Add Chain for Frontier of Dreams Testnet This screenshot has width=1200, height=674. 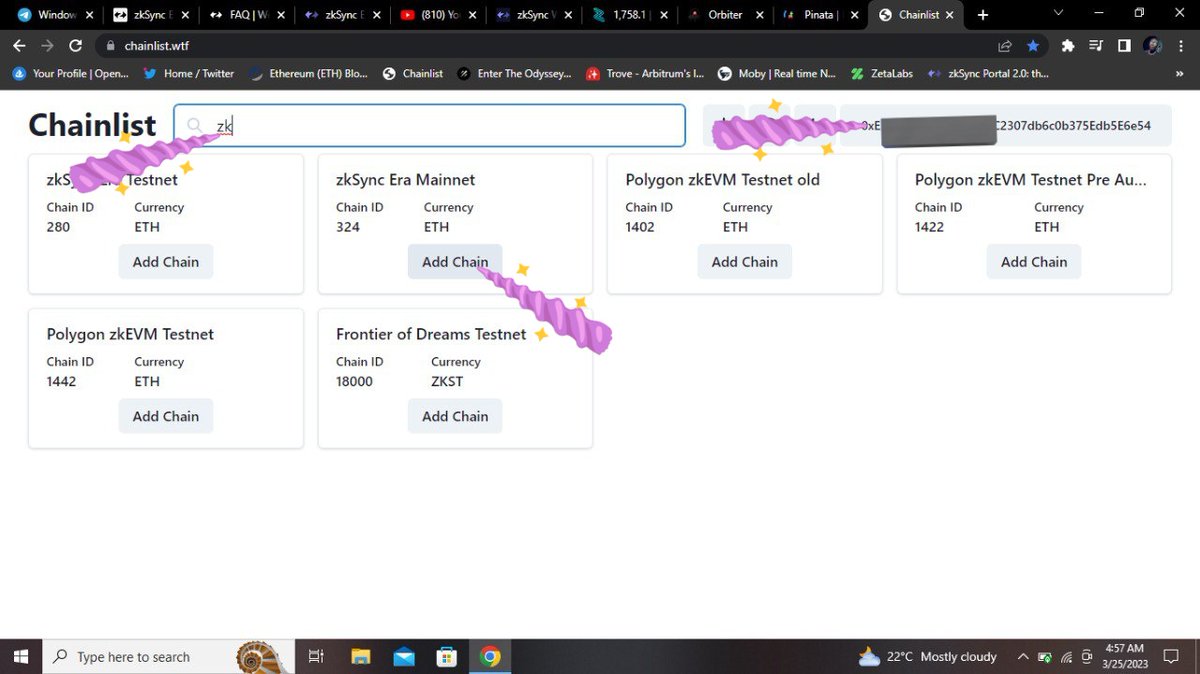point(455,416)
